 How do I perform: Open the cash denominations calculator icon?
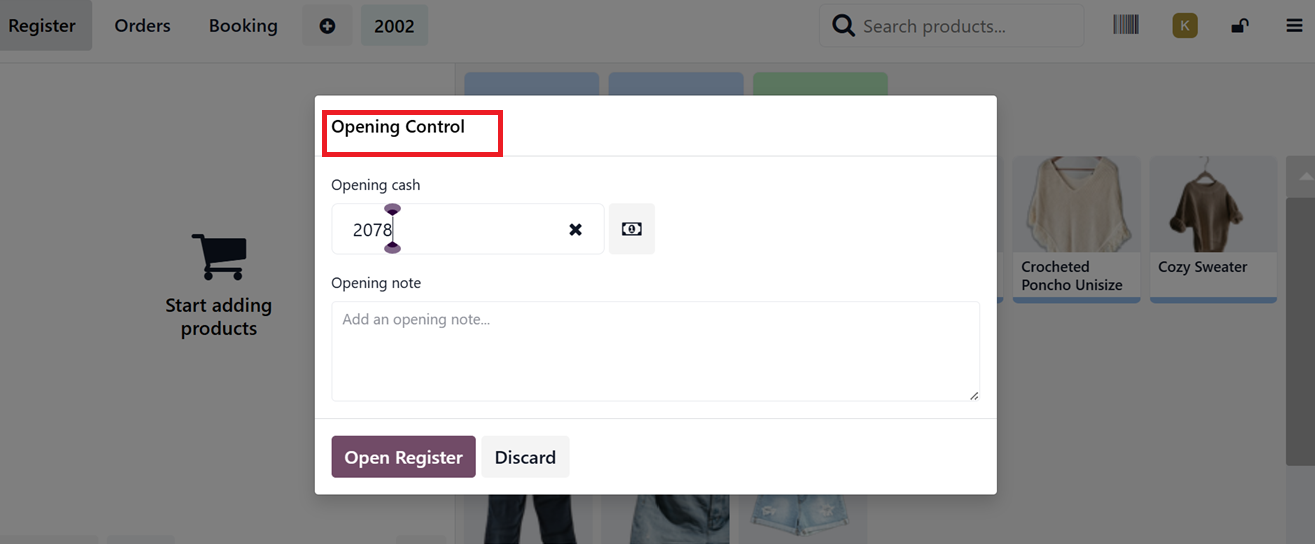point(631,229)
